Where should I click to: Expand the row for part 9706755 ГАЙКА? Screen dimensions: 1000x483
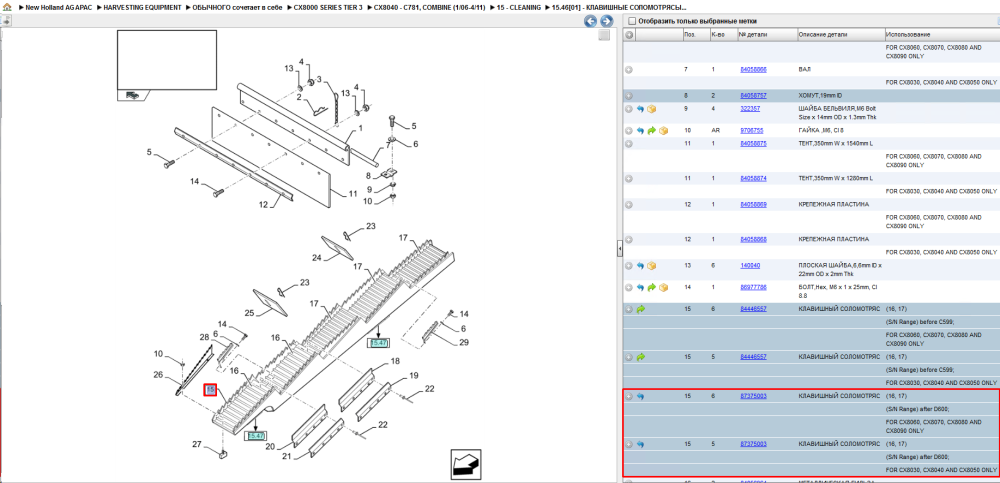(629, 131)
